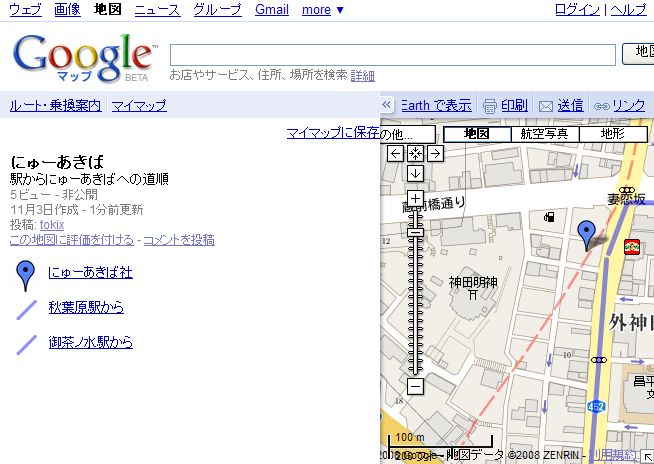Image resolution: width=654 pixels, height=464 pixels.
Task: Click コメントを投稿 link
Action: (x=179, y=240)
